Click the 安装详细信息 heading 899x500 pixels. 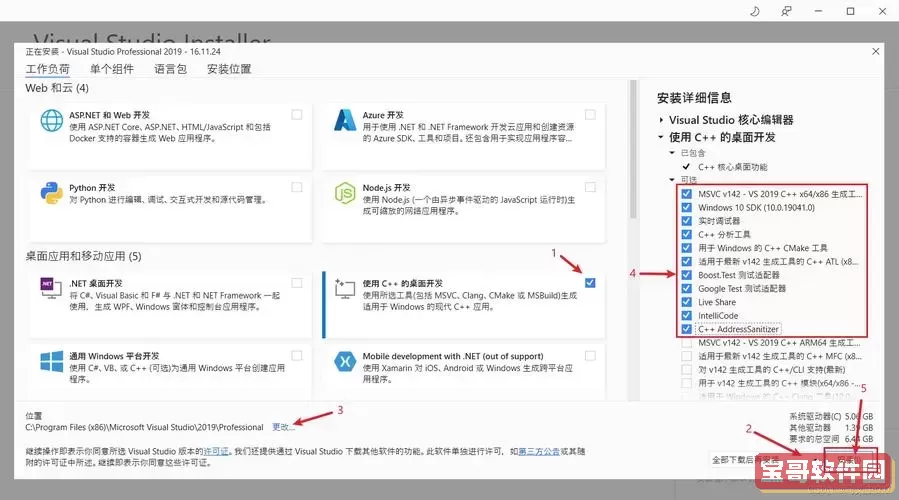[694, 98]
